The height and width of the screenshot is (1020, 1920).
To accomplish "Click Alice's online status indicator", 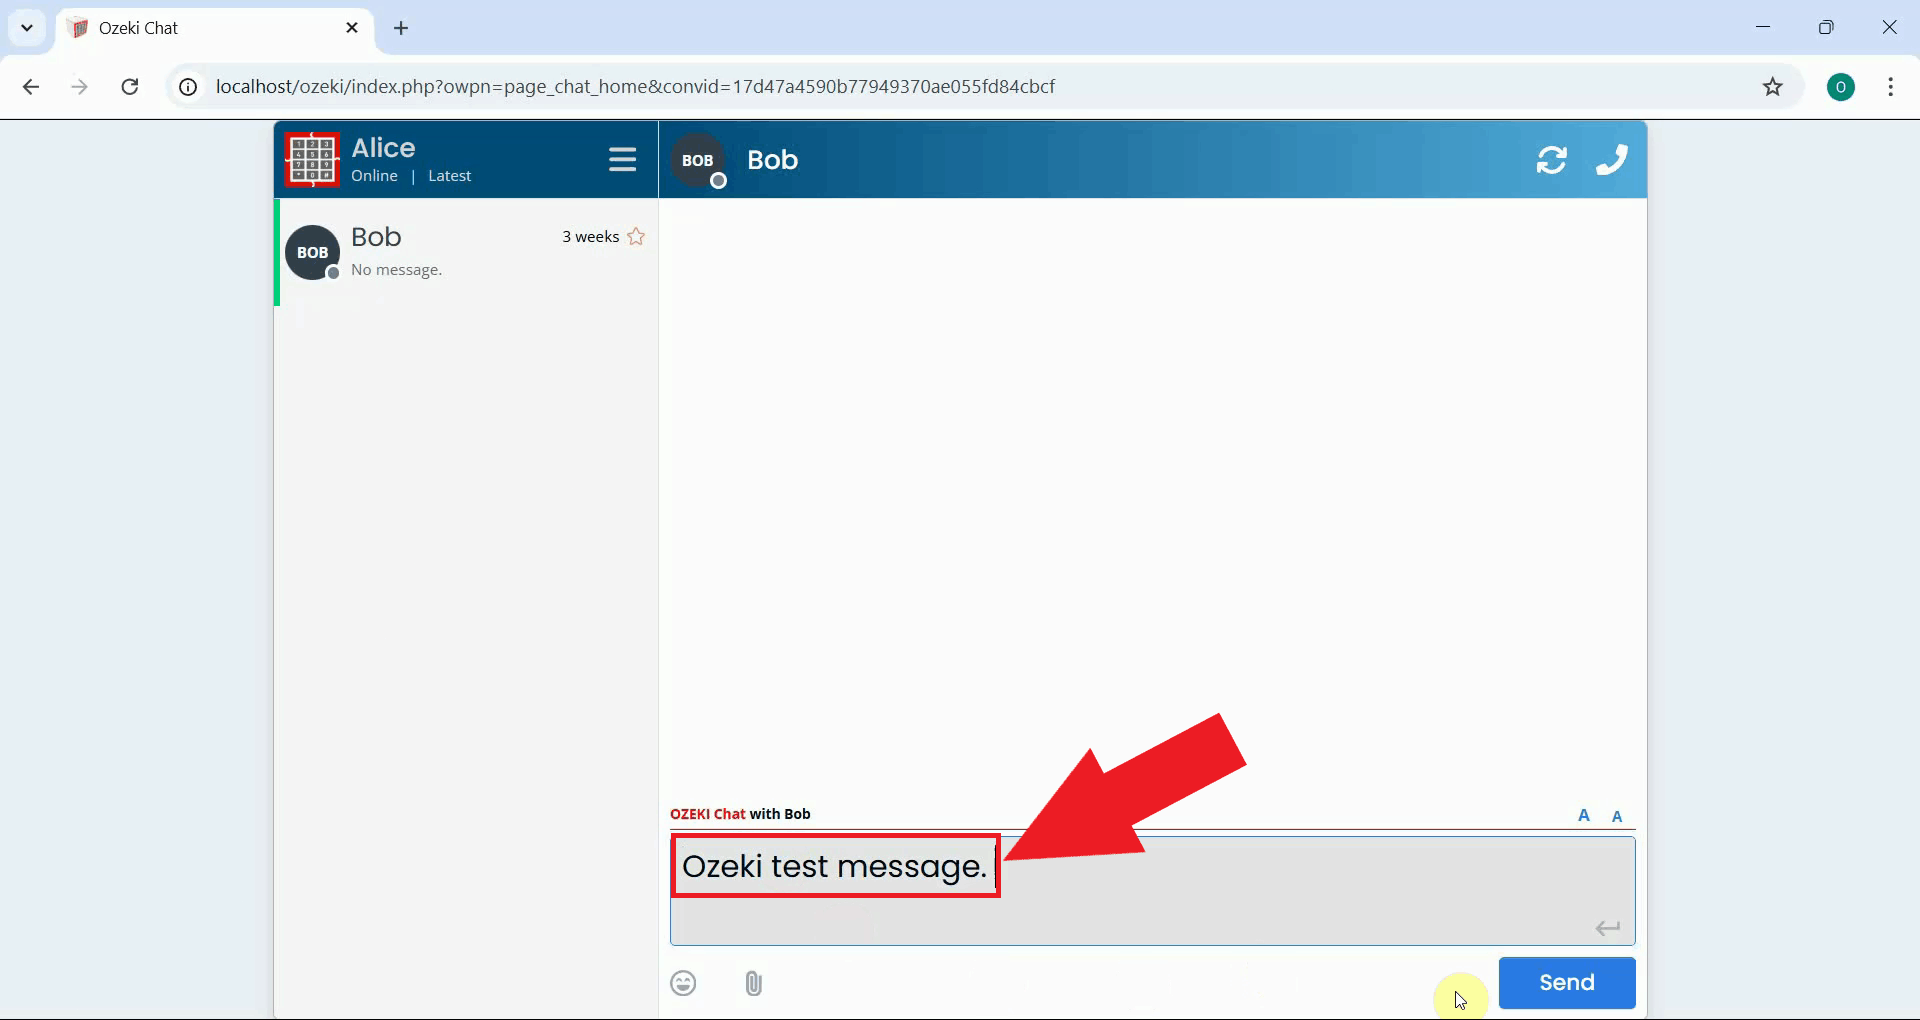I will click(x=375, y=176).
